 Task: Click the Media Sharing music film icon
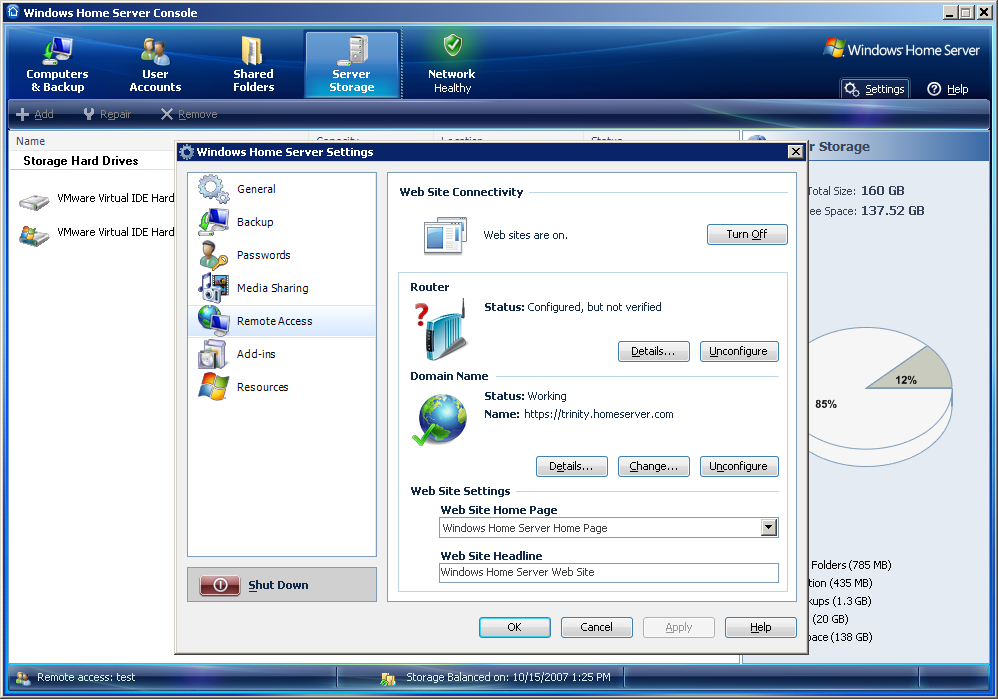(x=213, y=288)
